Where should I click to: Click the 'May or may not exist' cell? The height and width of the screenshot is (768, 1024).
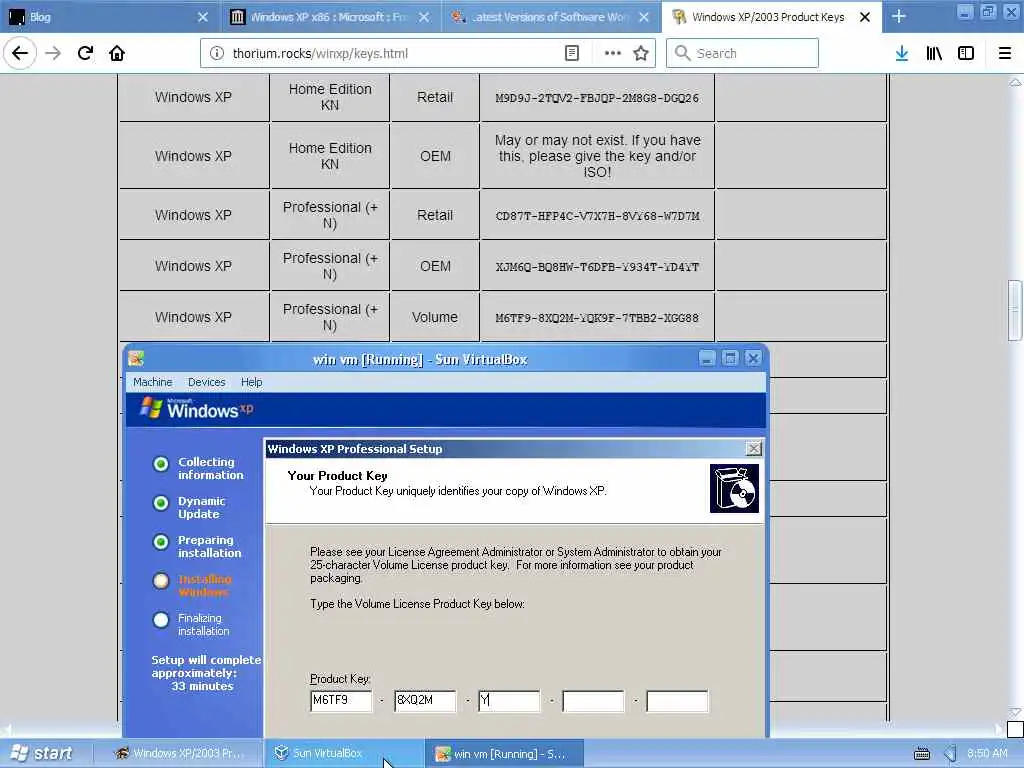tap(597, 156)
